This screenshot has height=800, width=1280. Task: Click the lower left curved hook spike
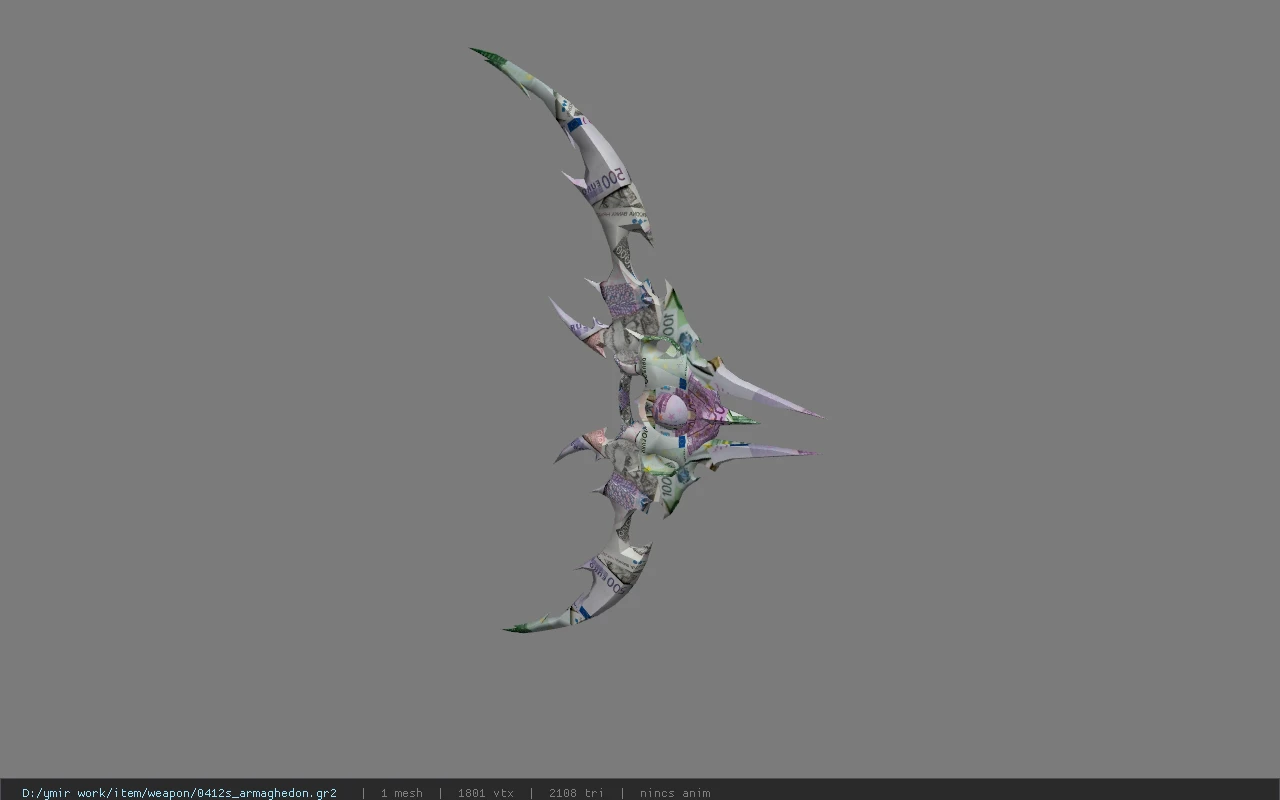click(x=580, y=446)
